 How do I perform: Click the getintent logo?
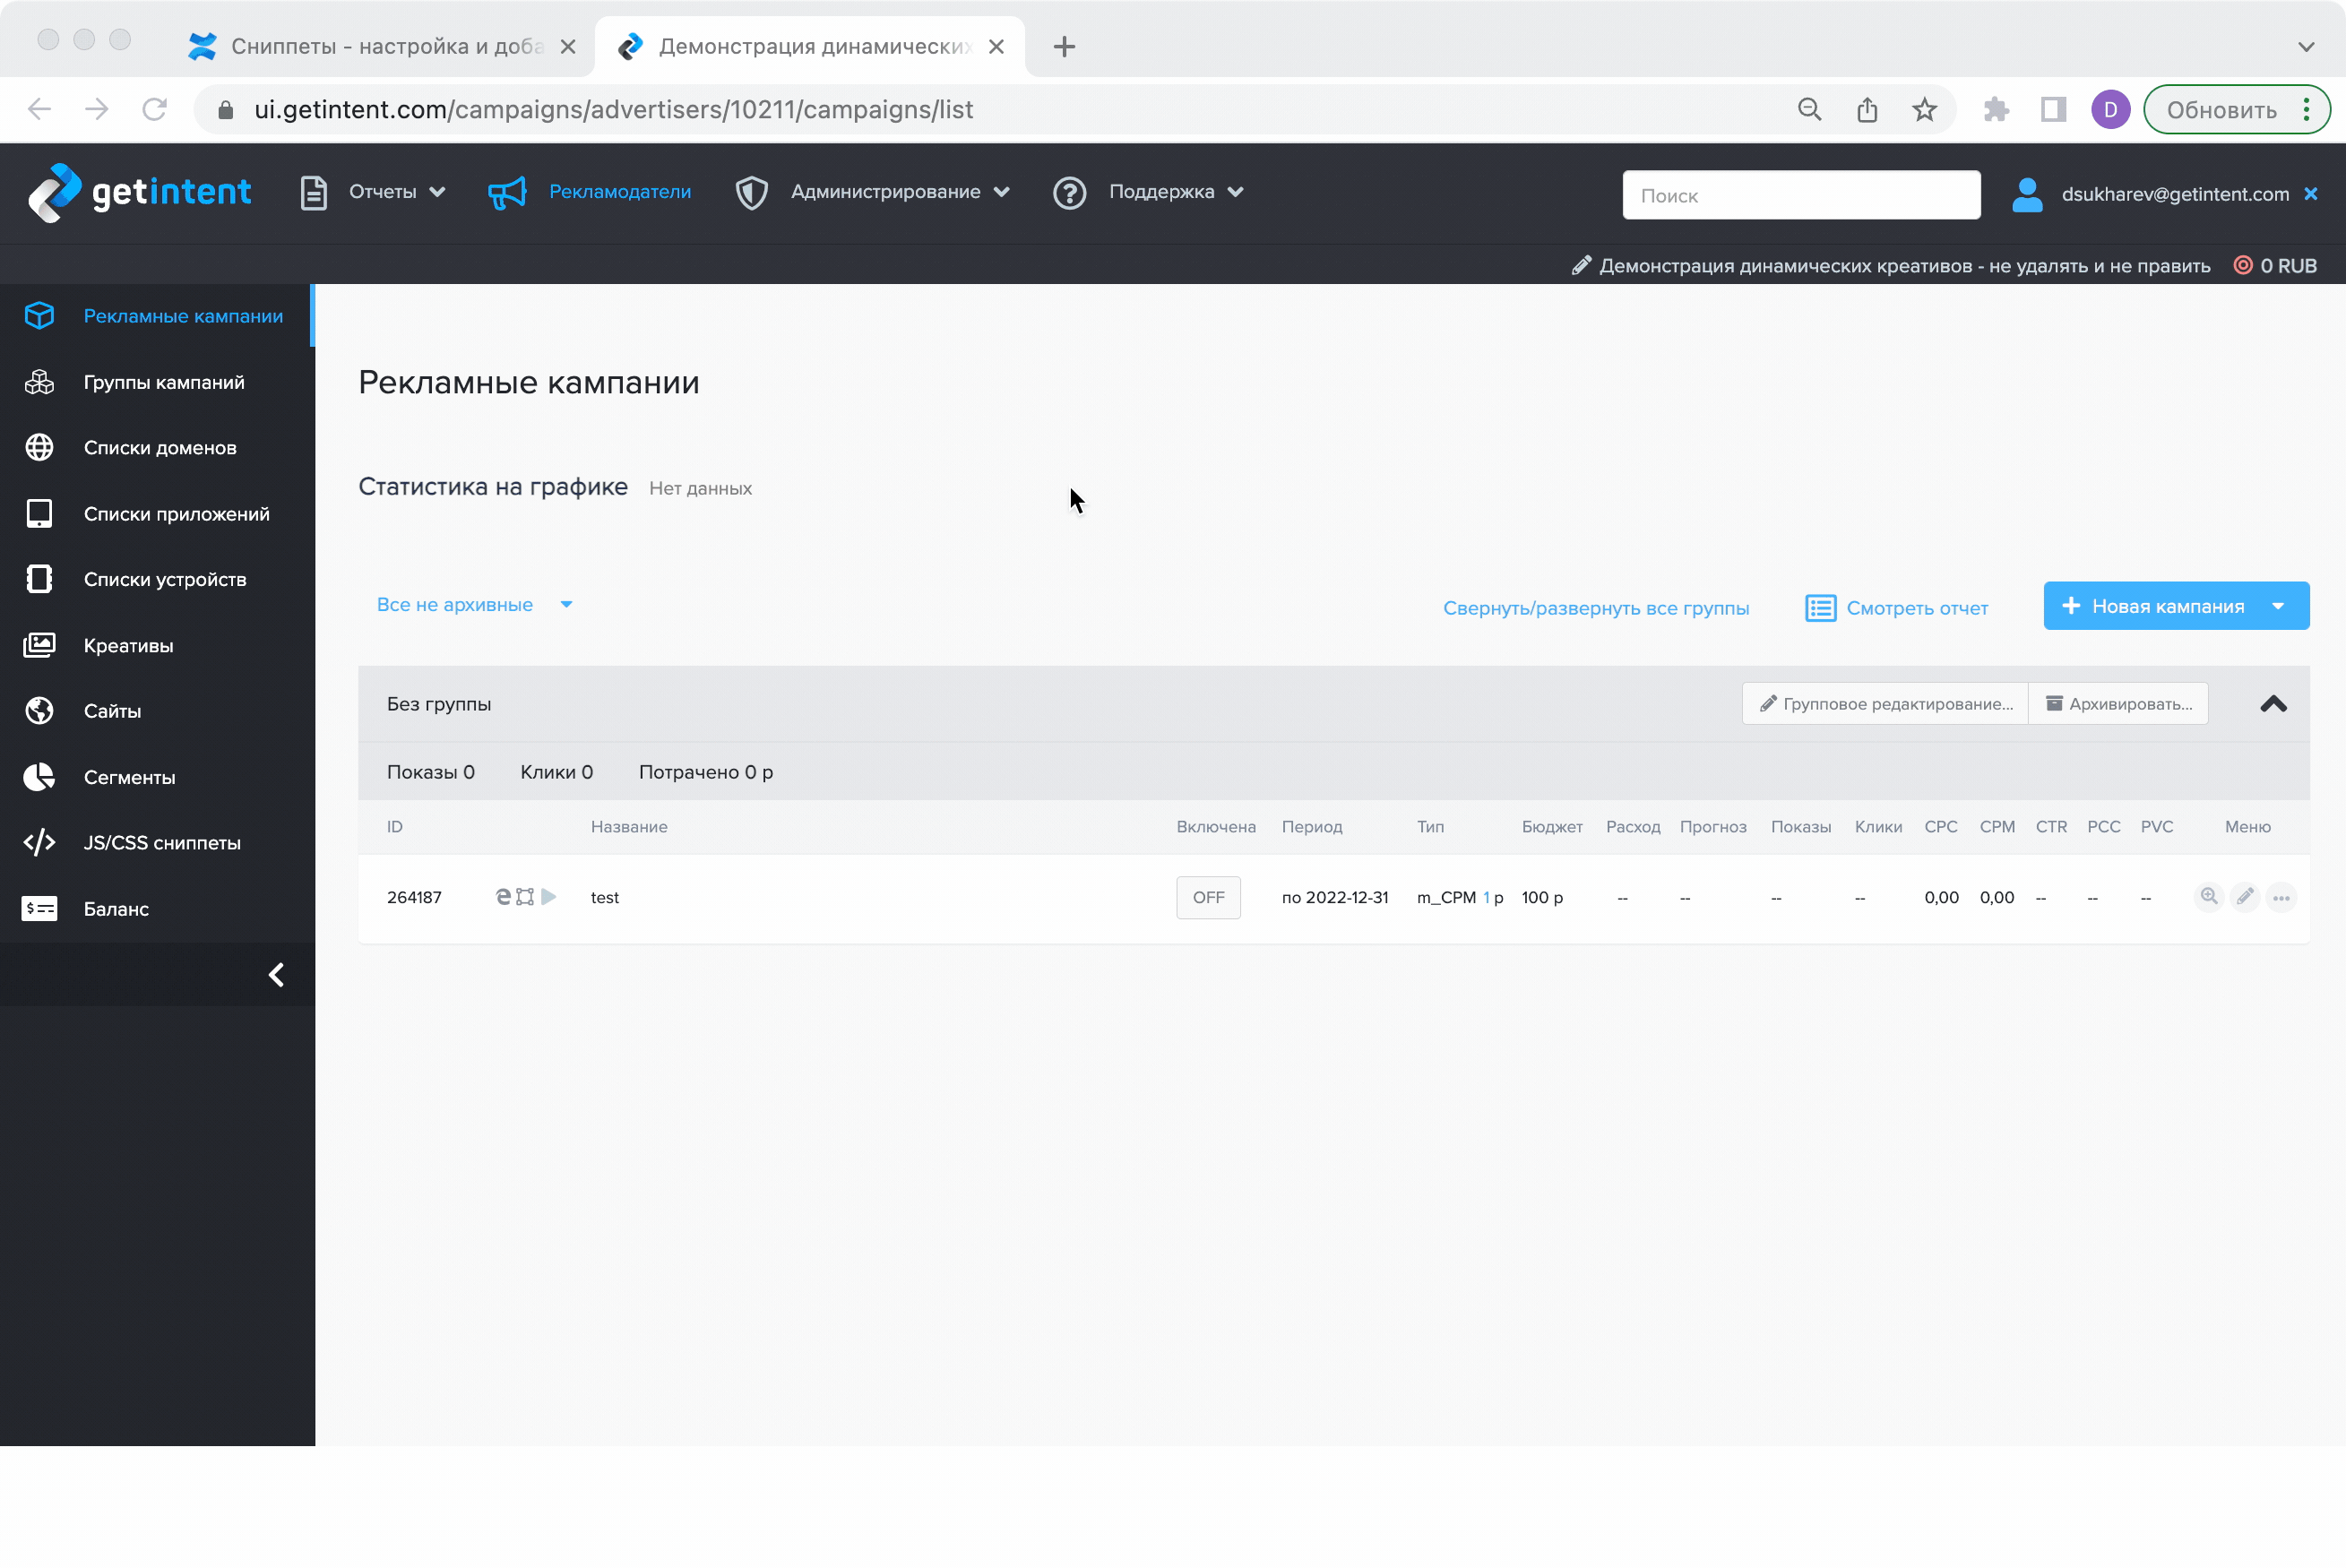139,192
